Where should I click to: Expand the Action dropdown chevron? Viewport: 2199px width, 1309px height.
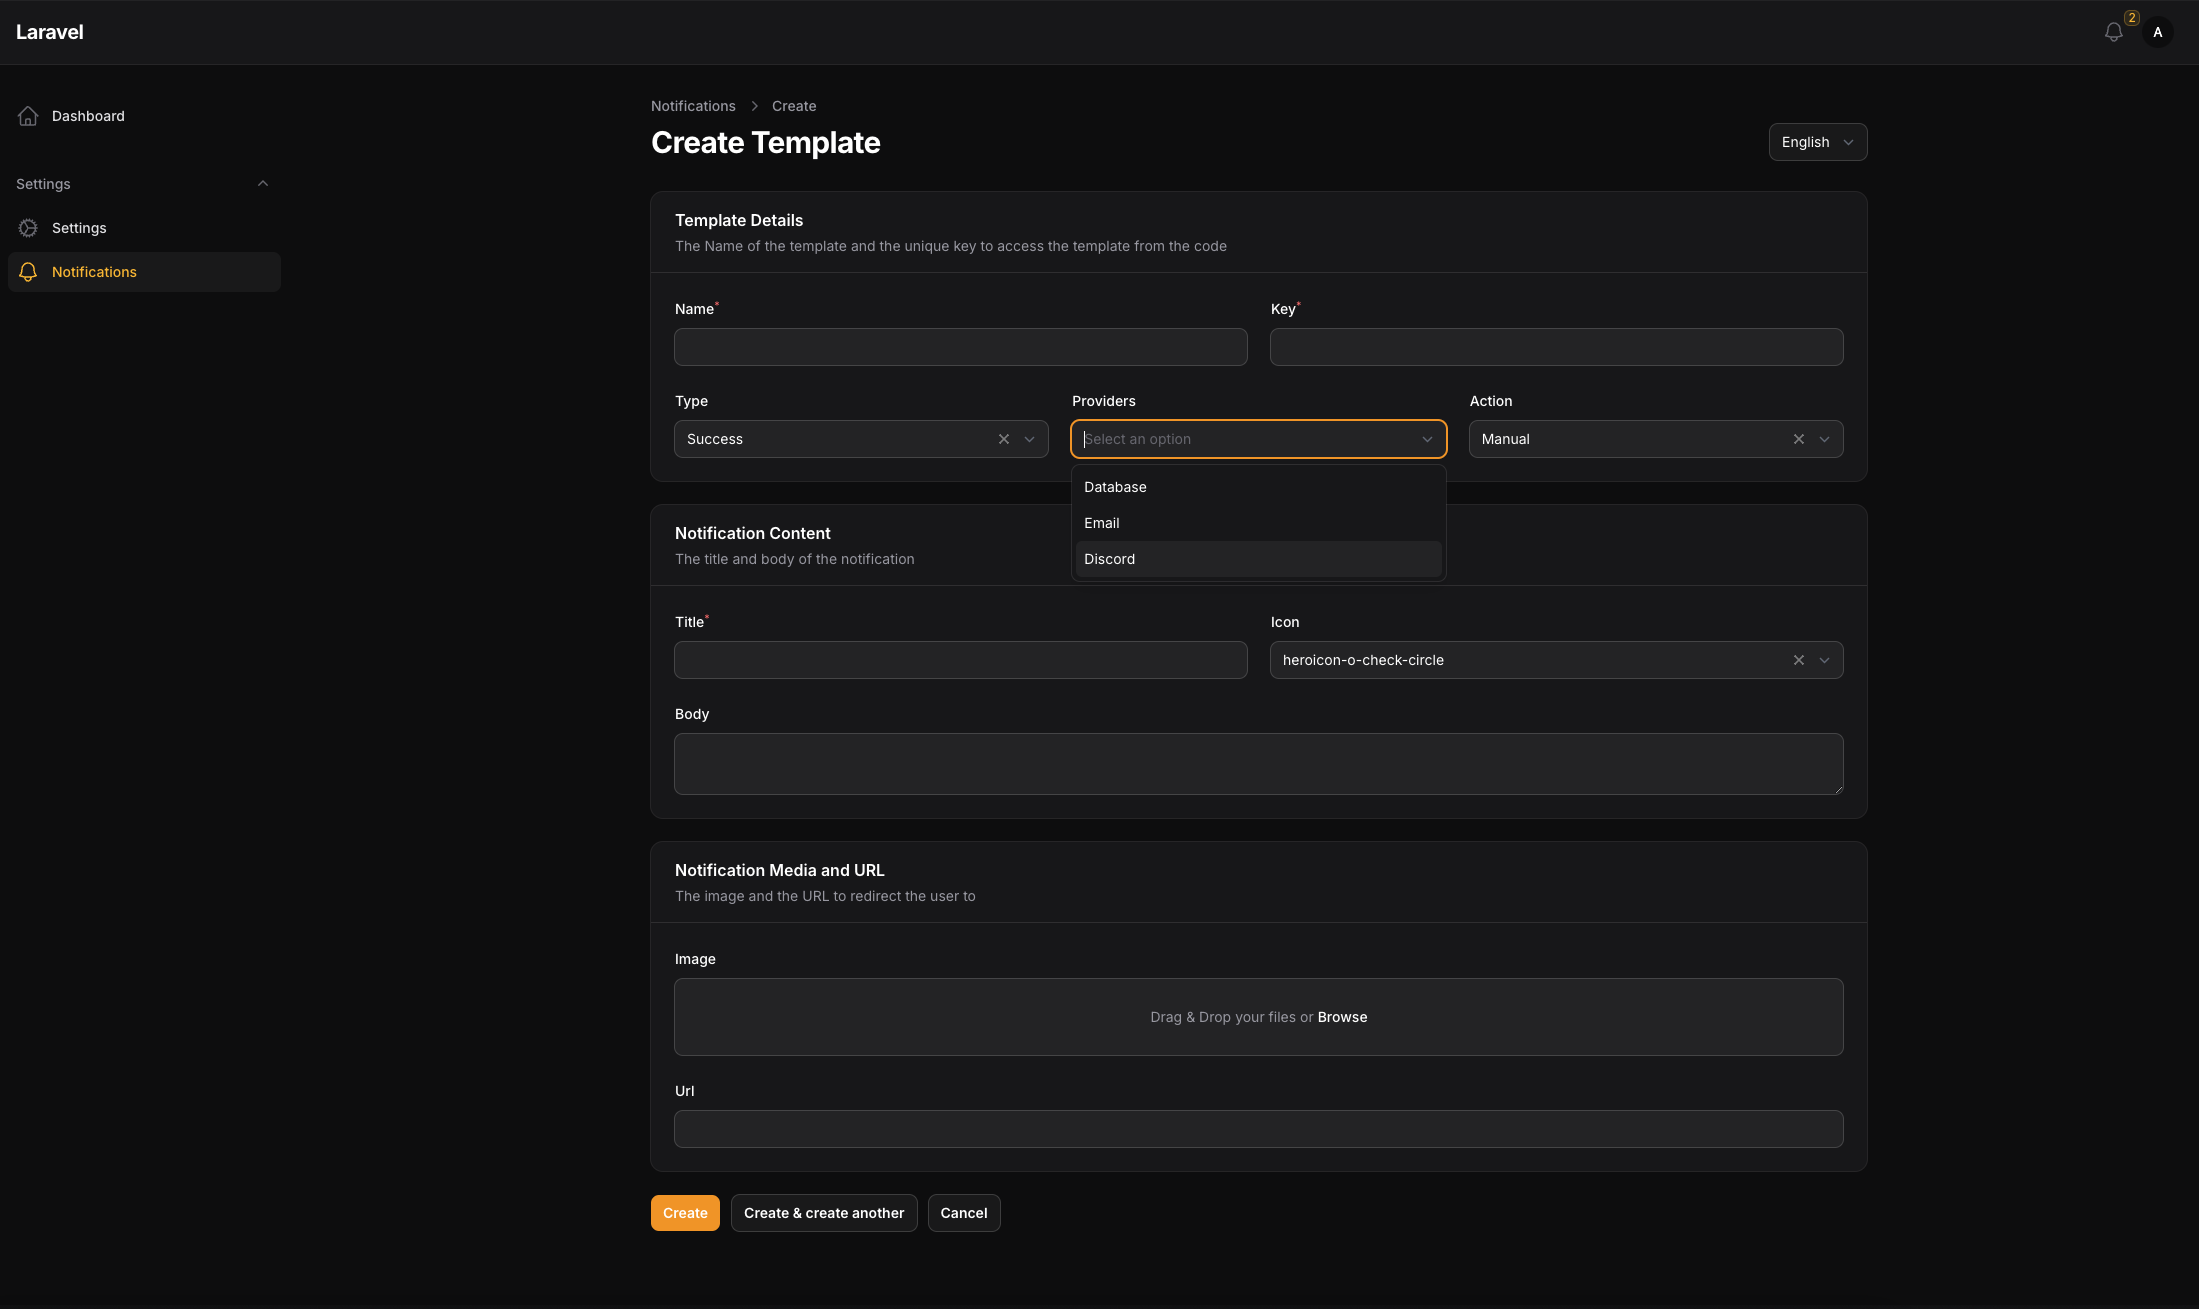pos(1824,439)
